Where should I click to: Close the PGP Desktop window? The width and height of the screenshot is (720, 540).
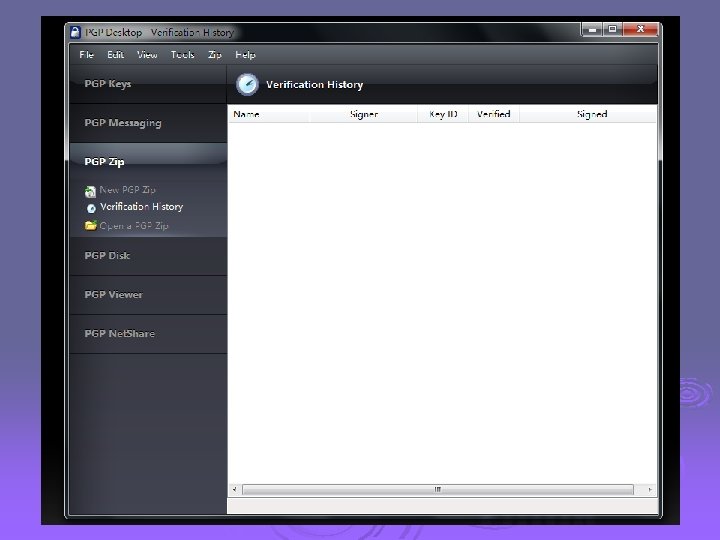[641, 29]
